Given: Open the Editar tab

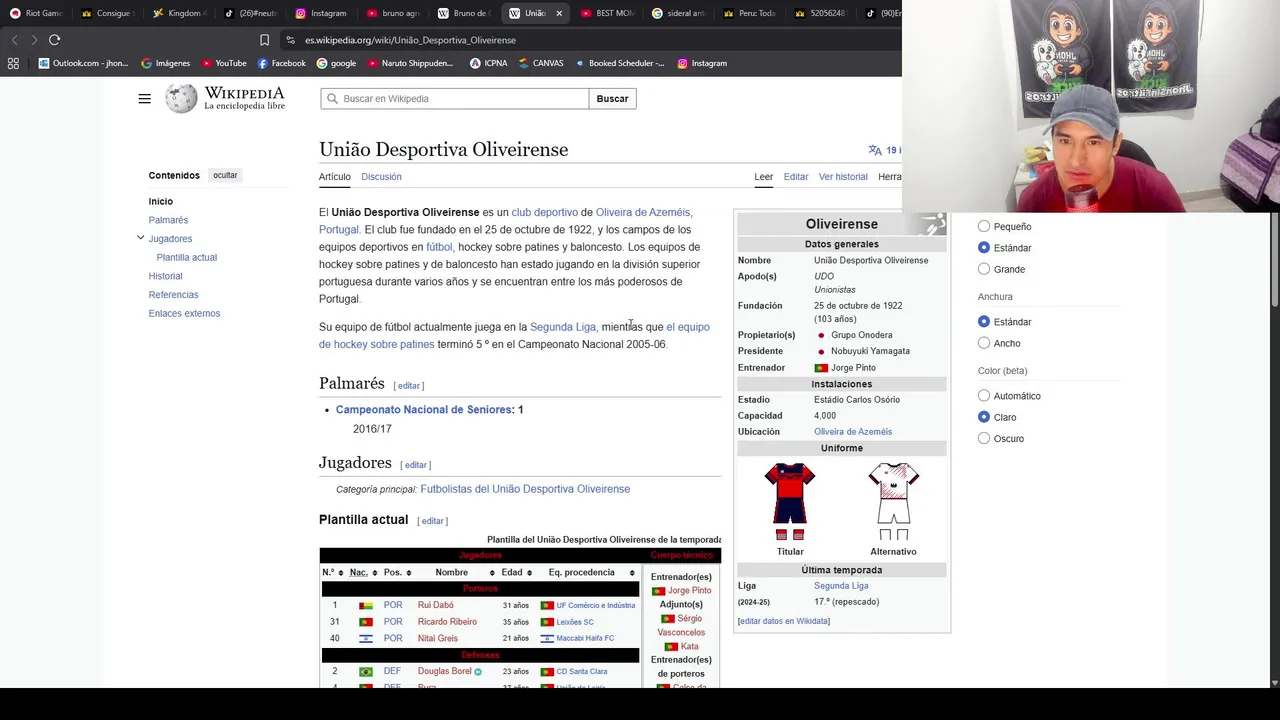Looking at the screenshot, I should pyautogui.click(x=796, y=177).
